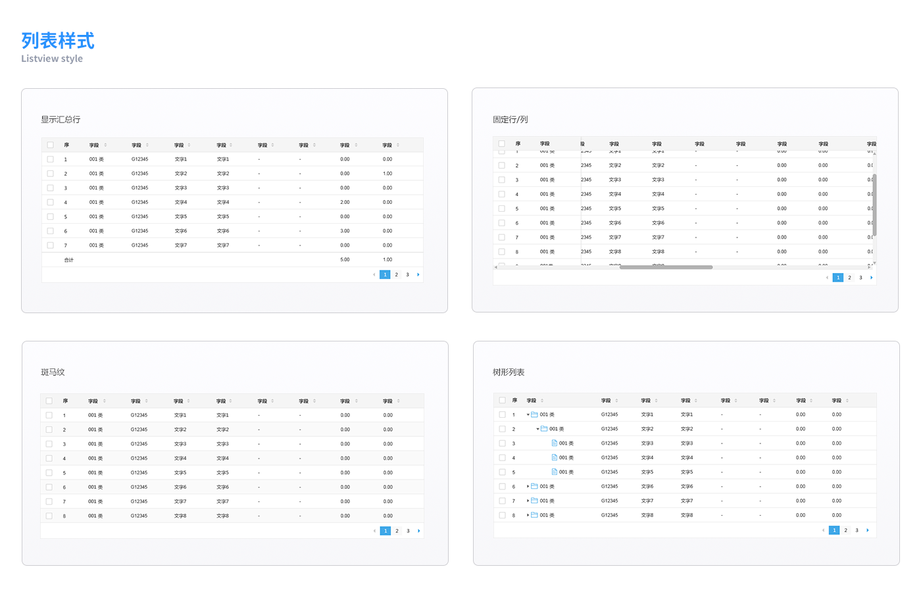Click the 合计 summary row label
923x600 pixels.
click(69, 260)
